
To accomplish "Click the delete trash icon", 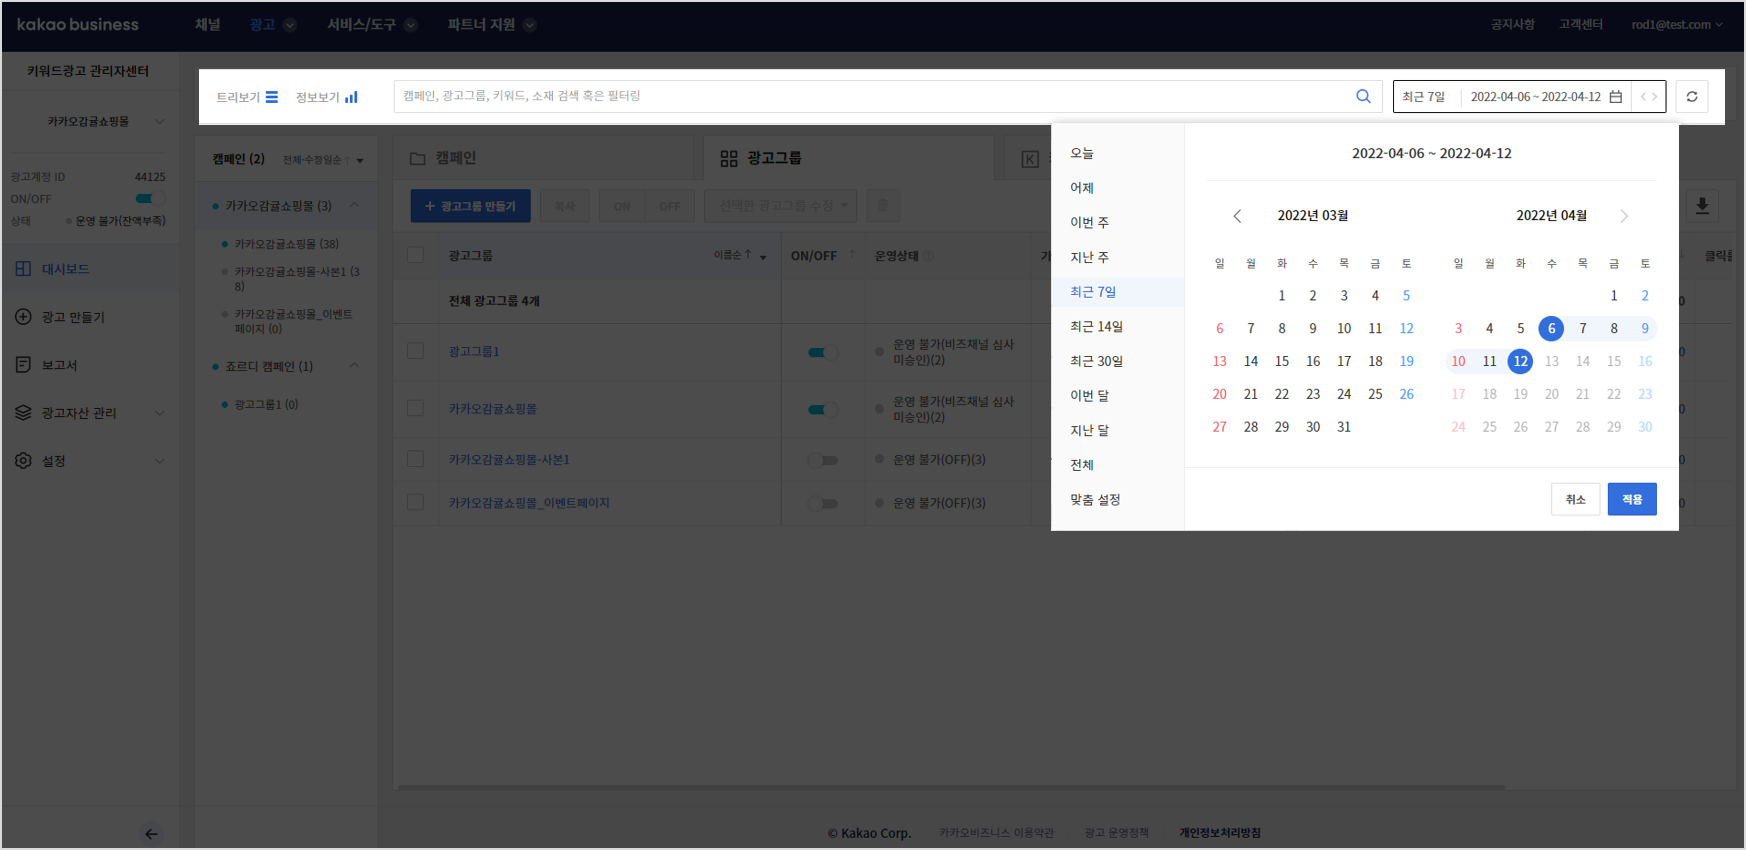I will tap(882, 206).
